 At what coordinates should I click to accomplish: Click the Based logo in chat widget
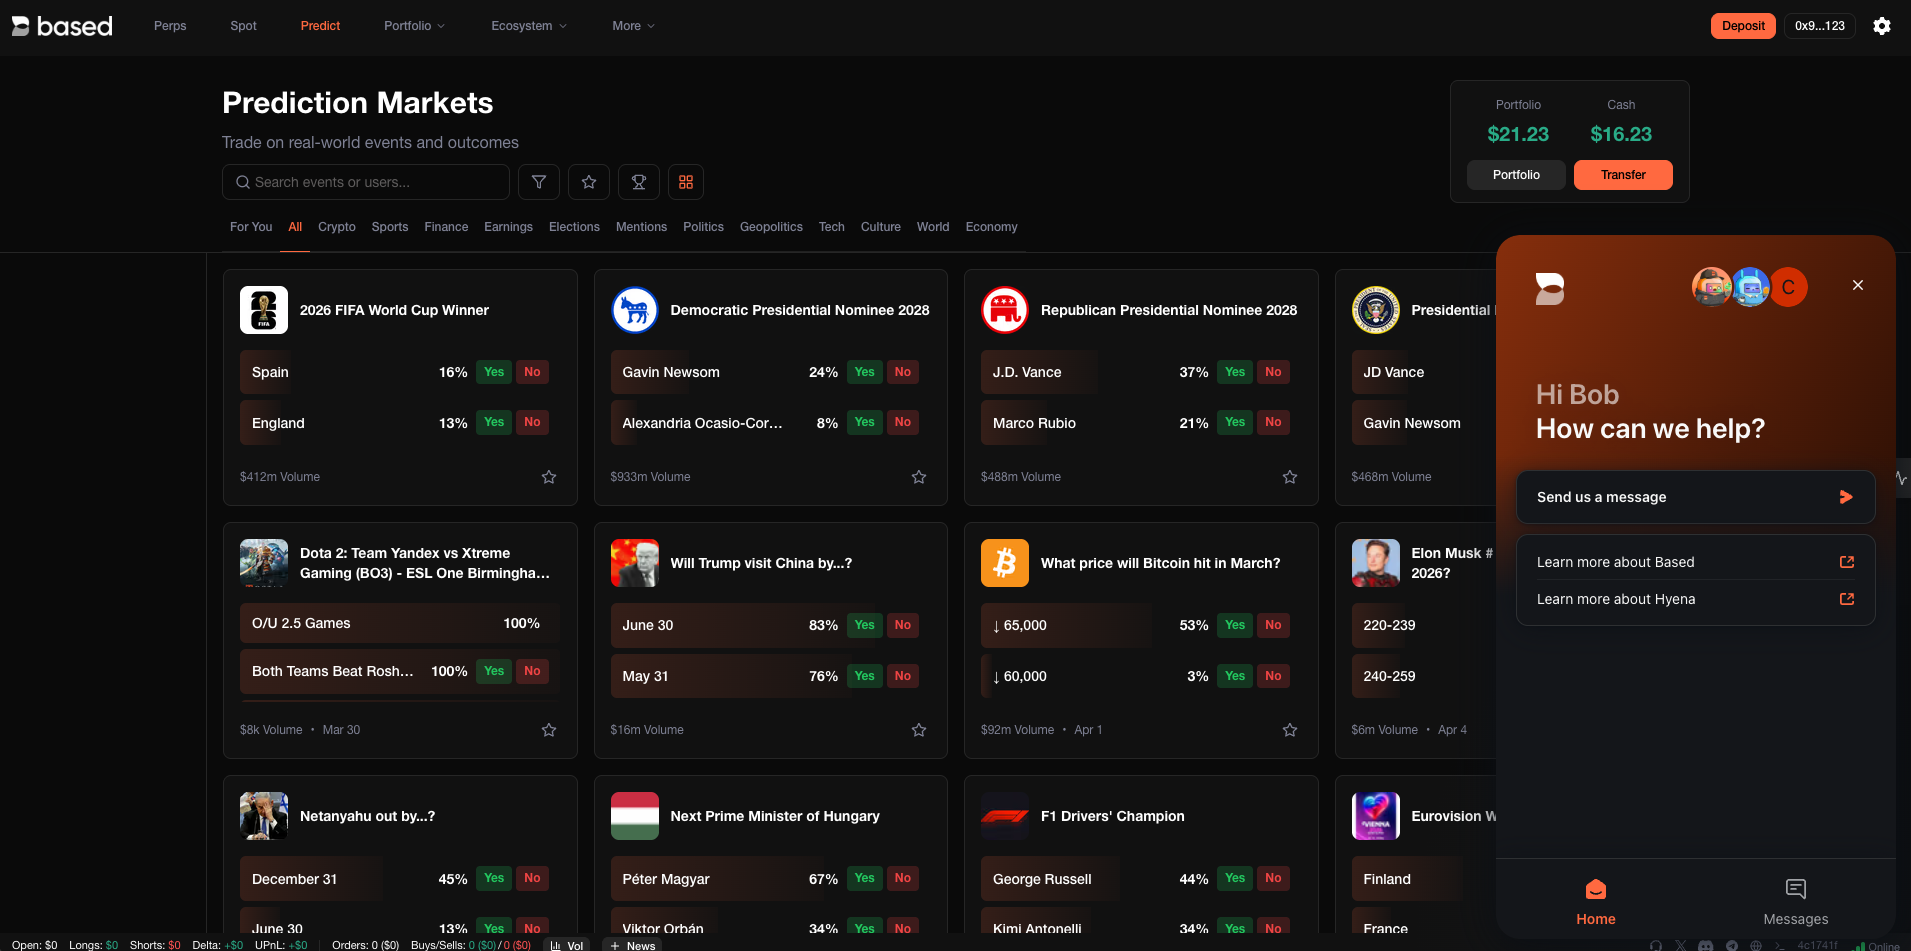click(x=1550, y=289)
